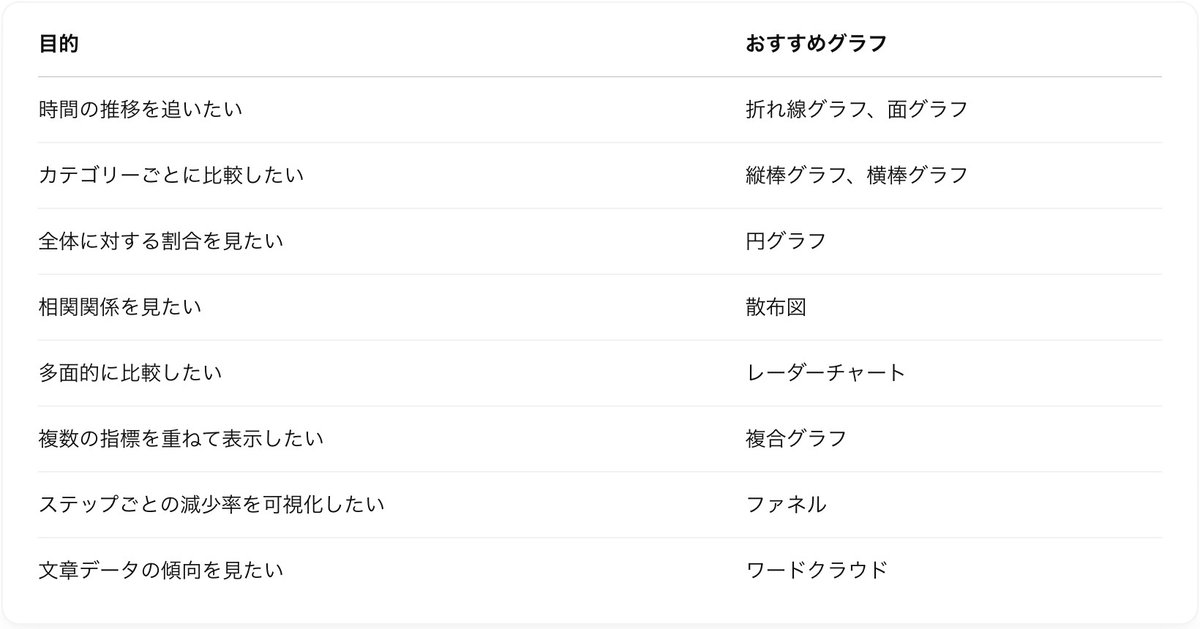The image size is (1200, 629).
Task: Click the ワードクラウド cell
Action: click(x=816, y=572)
